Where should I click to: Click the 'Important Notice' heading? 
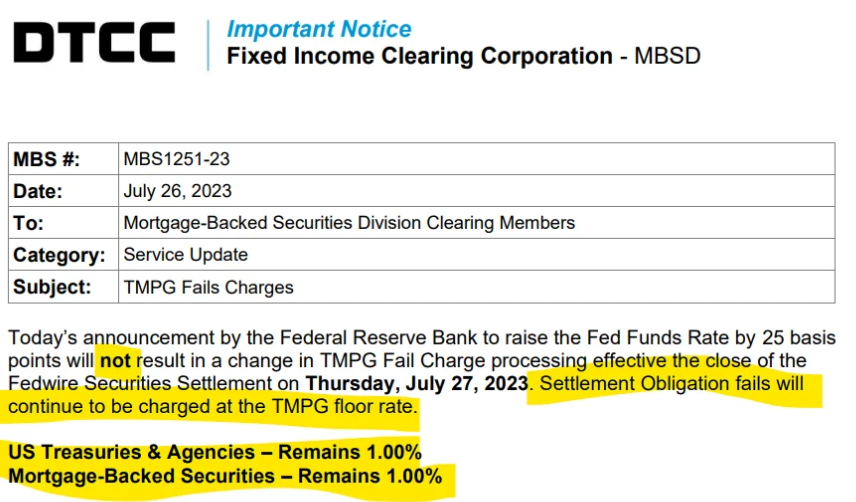(319, 29)
